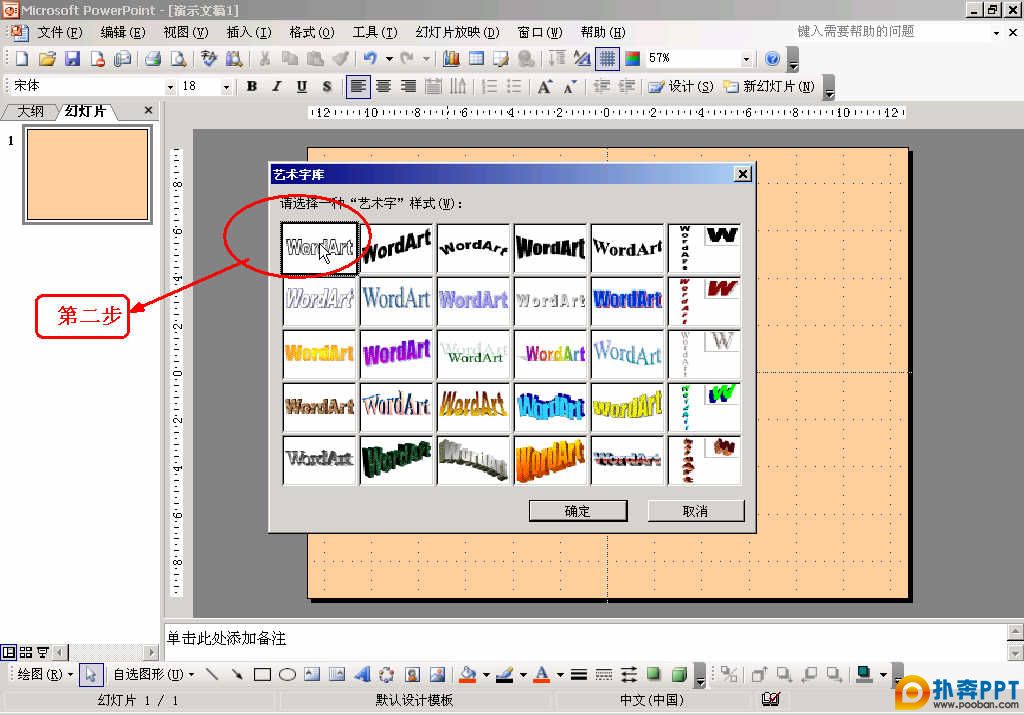This screenshot has width=1024, height=715.
Task: Click the Undo arrow icon
Action: click(370, 59)
